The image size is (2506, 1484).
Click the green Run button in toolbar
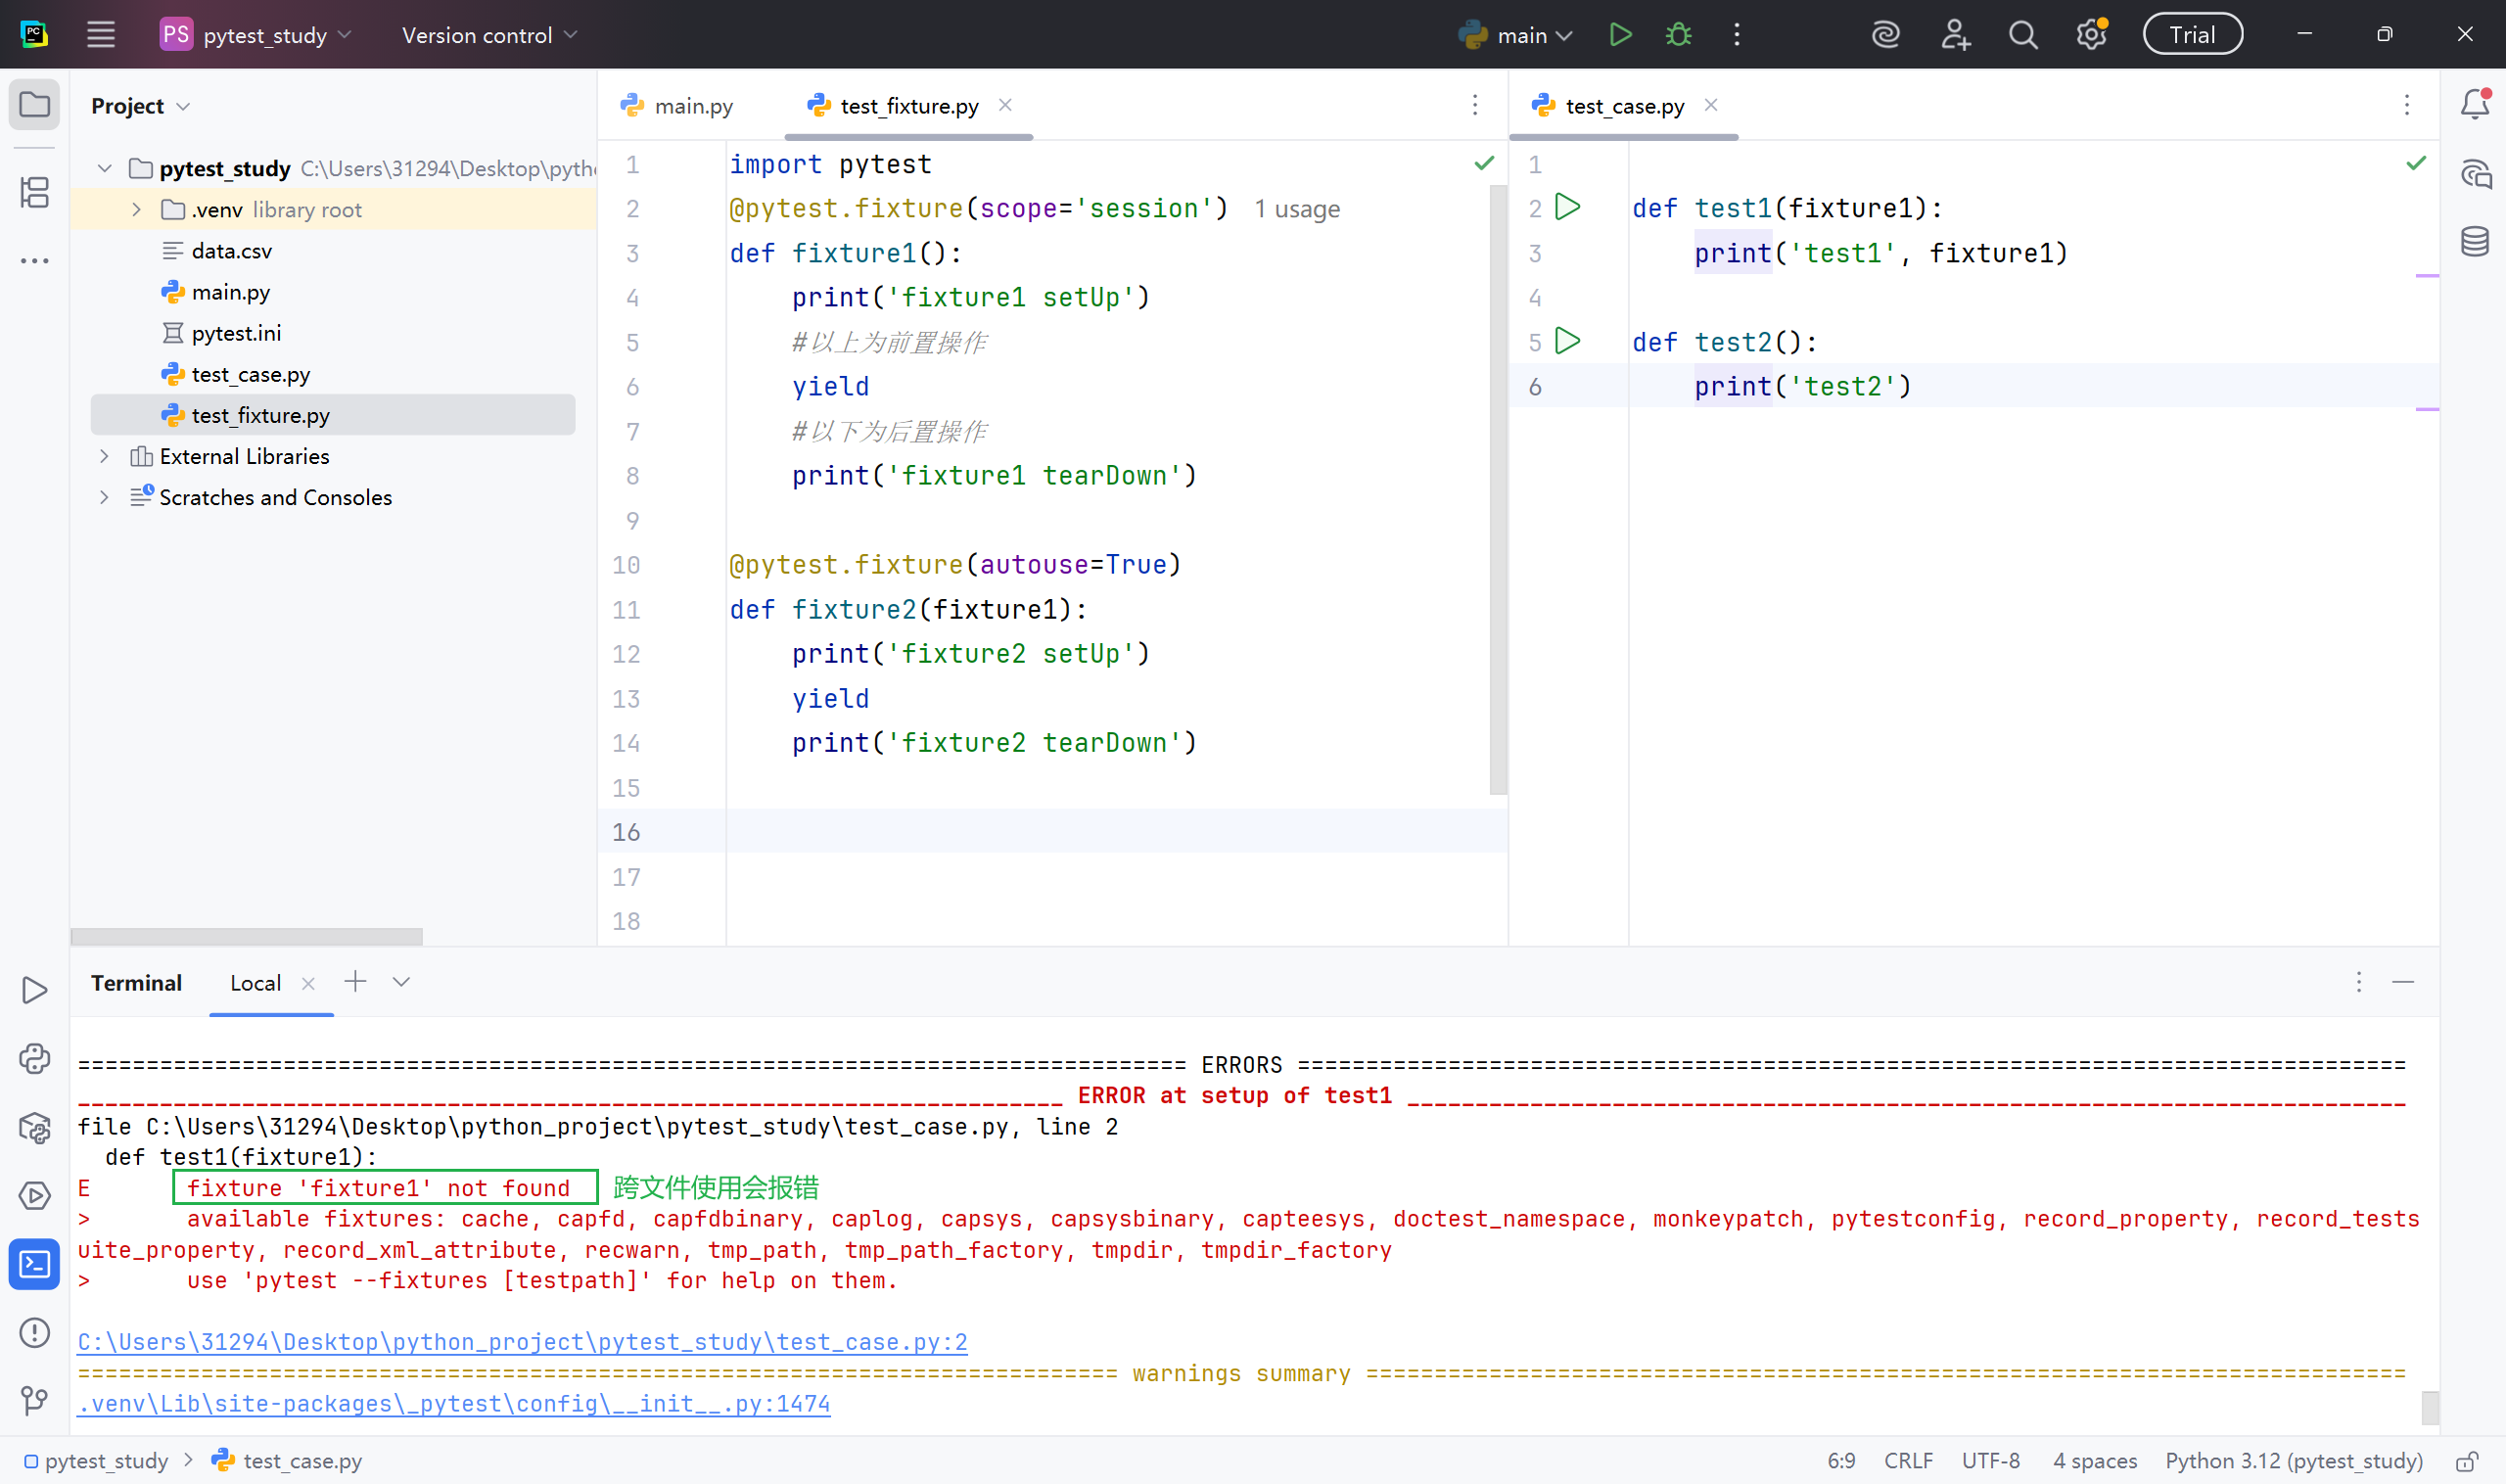coord(1620,35)
